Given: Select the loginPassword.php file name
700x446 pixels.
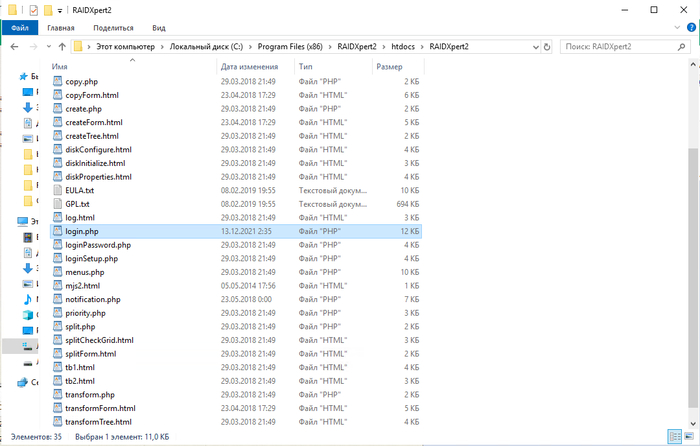Looking at the screenshot, I should click(x=98, y=245).
